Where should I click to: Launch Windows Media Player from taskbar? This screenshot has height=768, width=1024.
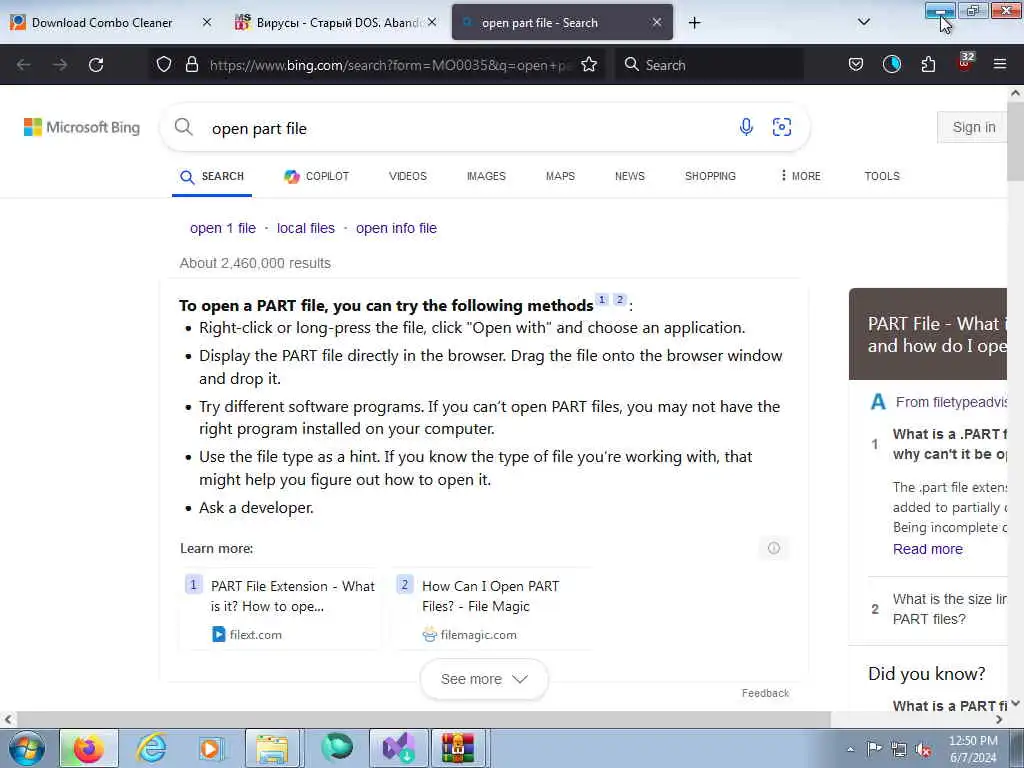click(211, 748)
